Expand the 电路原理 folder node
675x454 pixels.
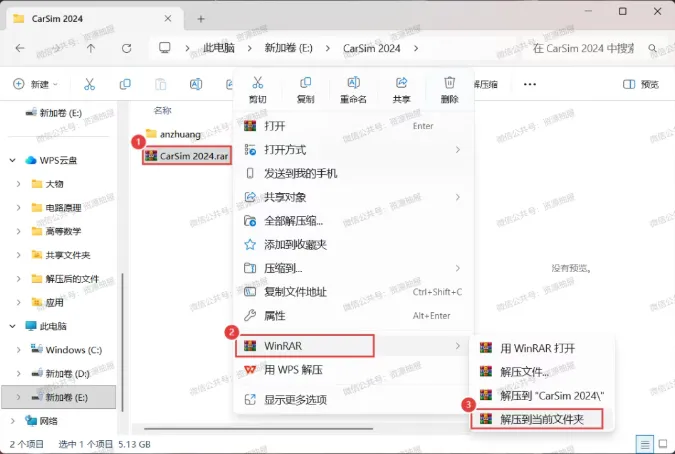tap(19, 208)
